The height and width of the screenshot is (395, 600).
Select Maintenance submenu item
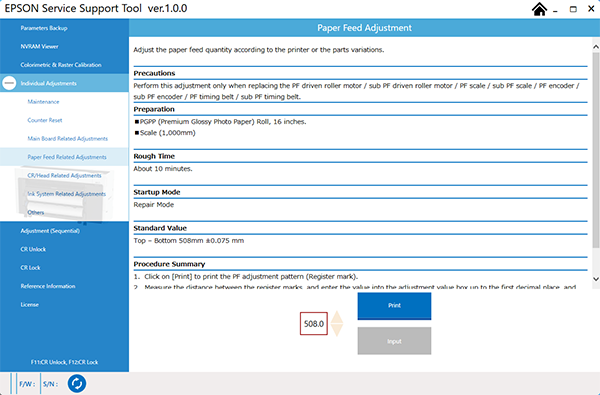(43, 102)
